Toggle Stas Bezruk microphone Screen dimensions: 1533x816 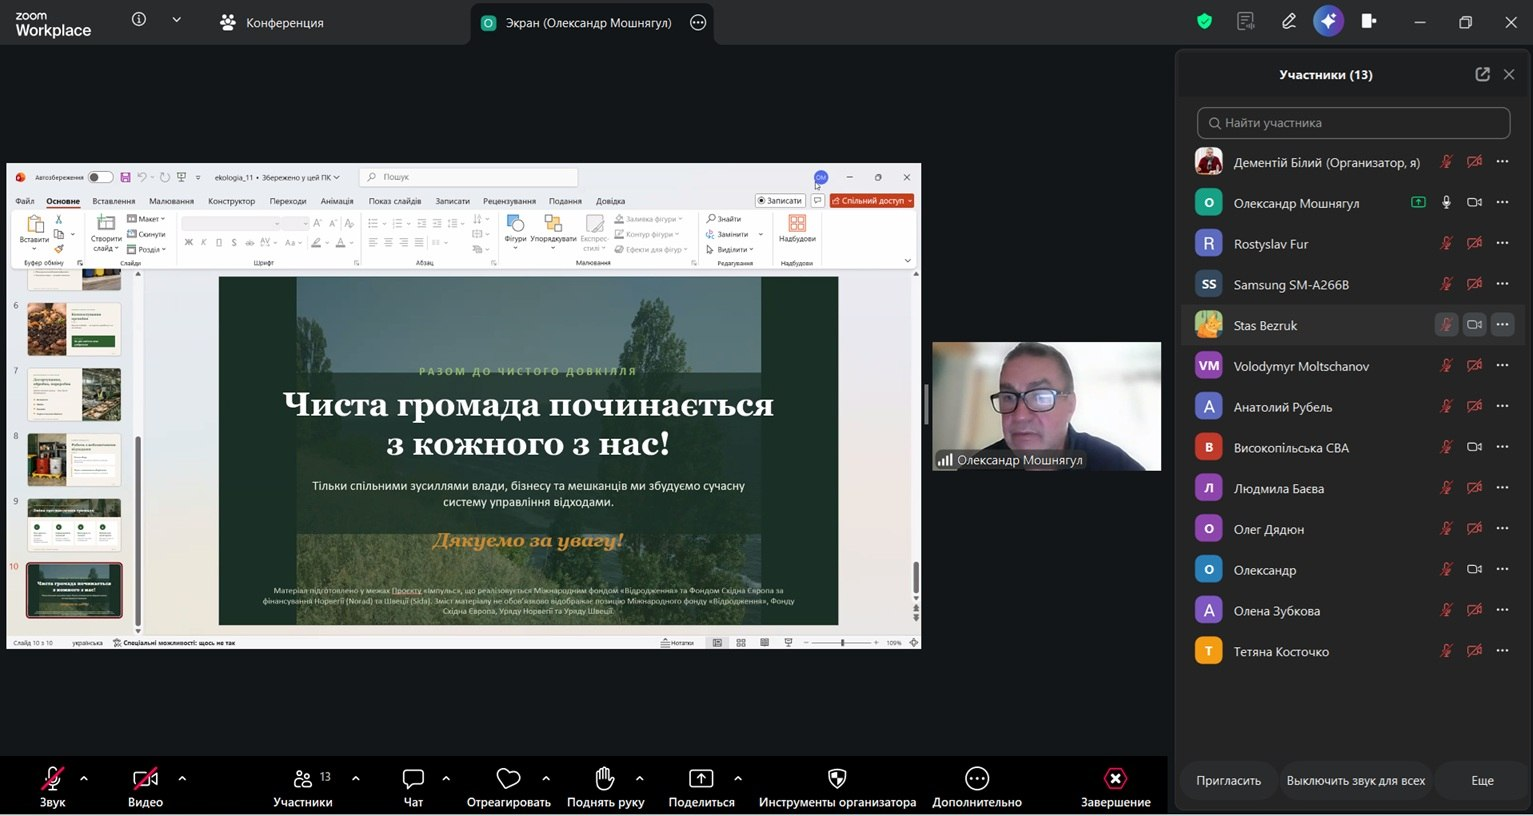coord(1446,325)
